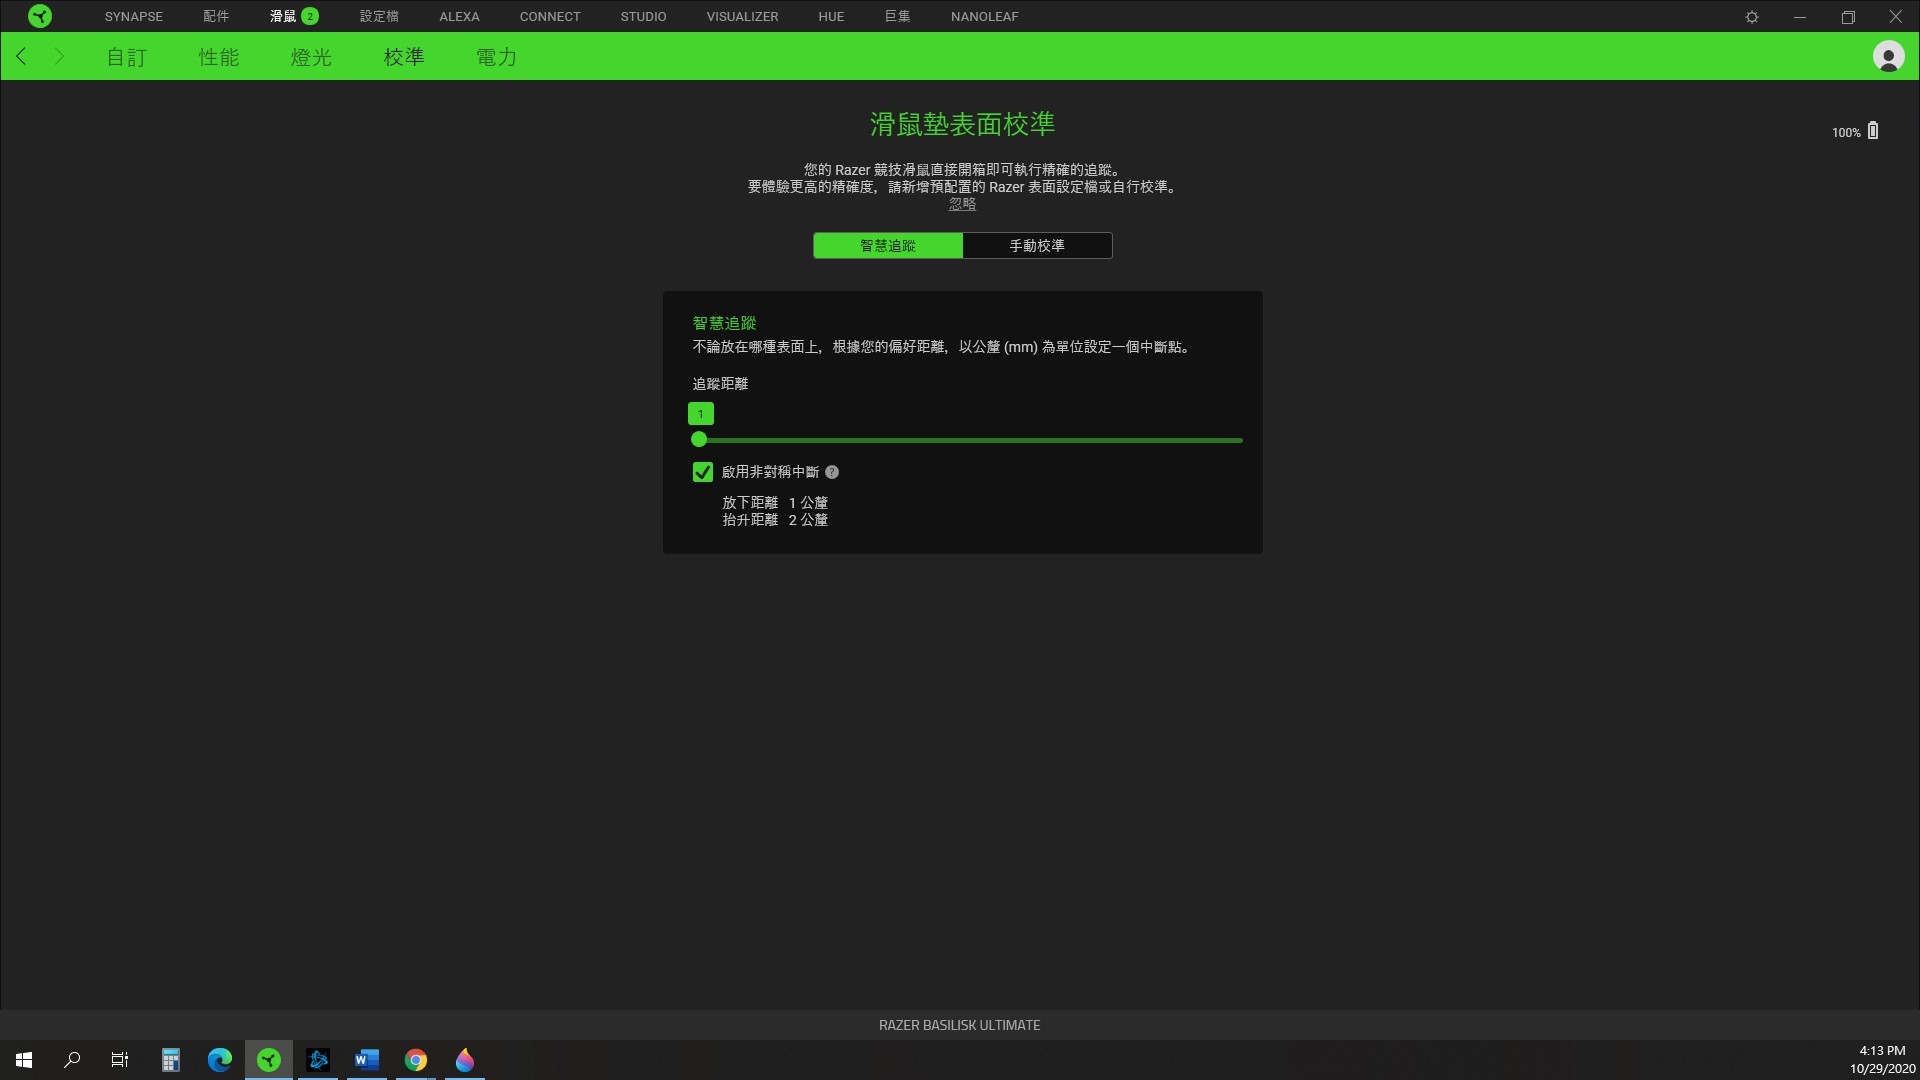Open the 滑鼠 top tab
The width and height of the screenshot is (1920, 1080).
283,16
